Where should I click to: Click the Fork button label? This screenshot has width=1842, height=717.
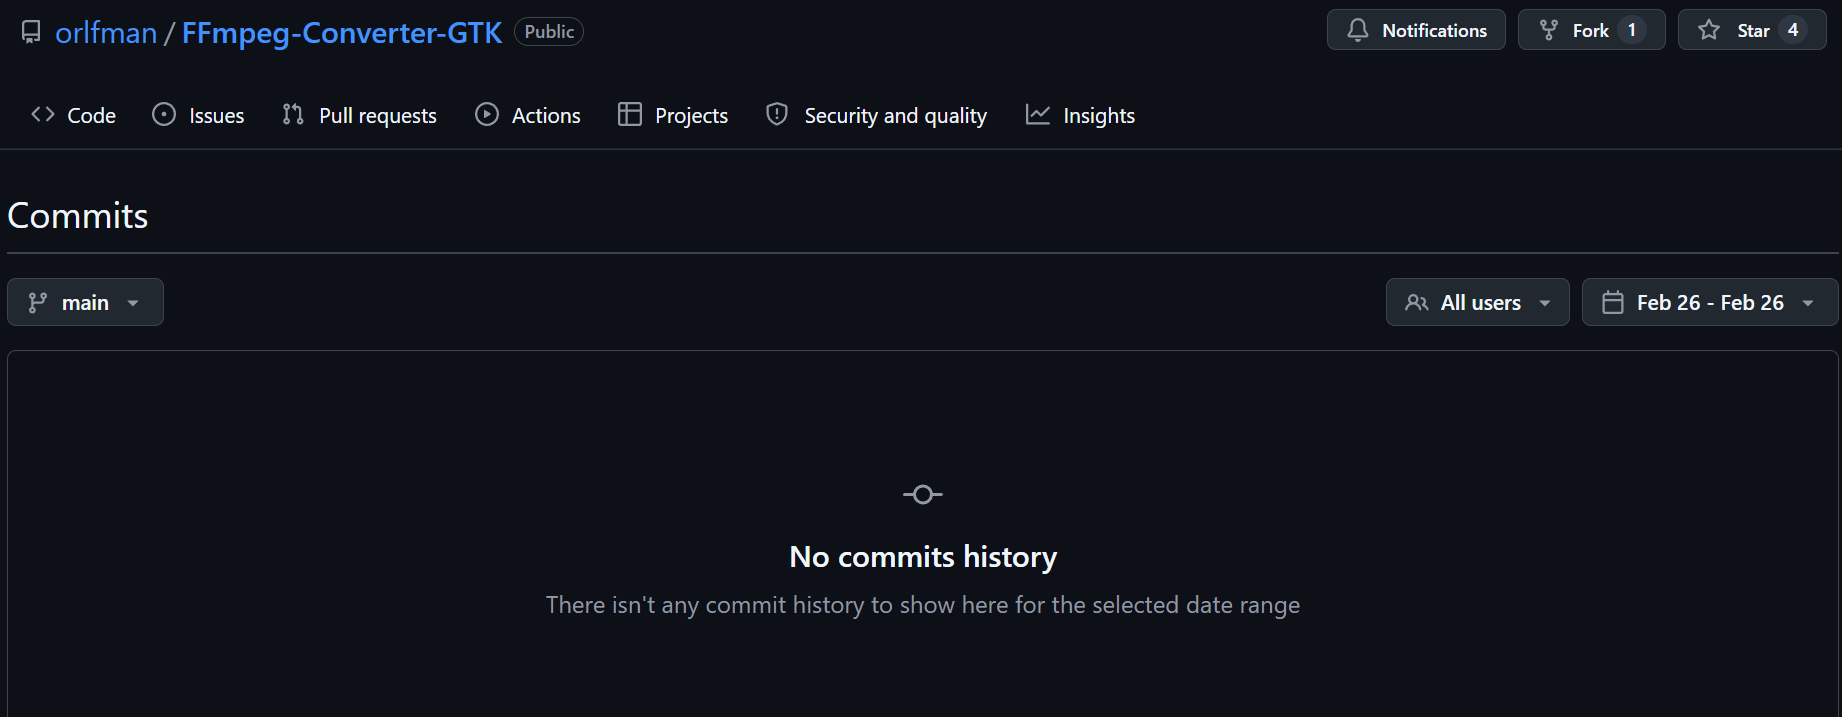[x=1590, y=30]
